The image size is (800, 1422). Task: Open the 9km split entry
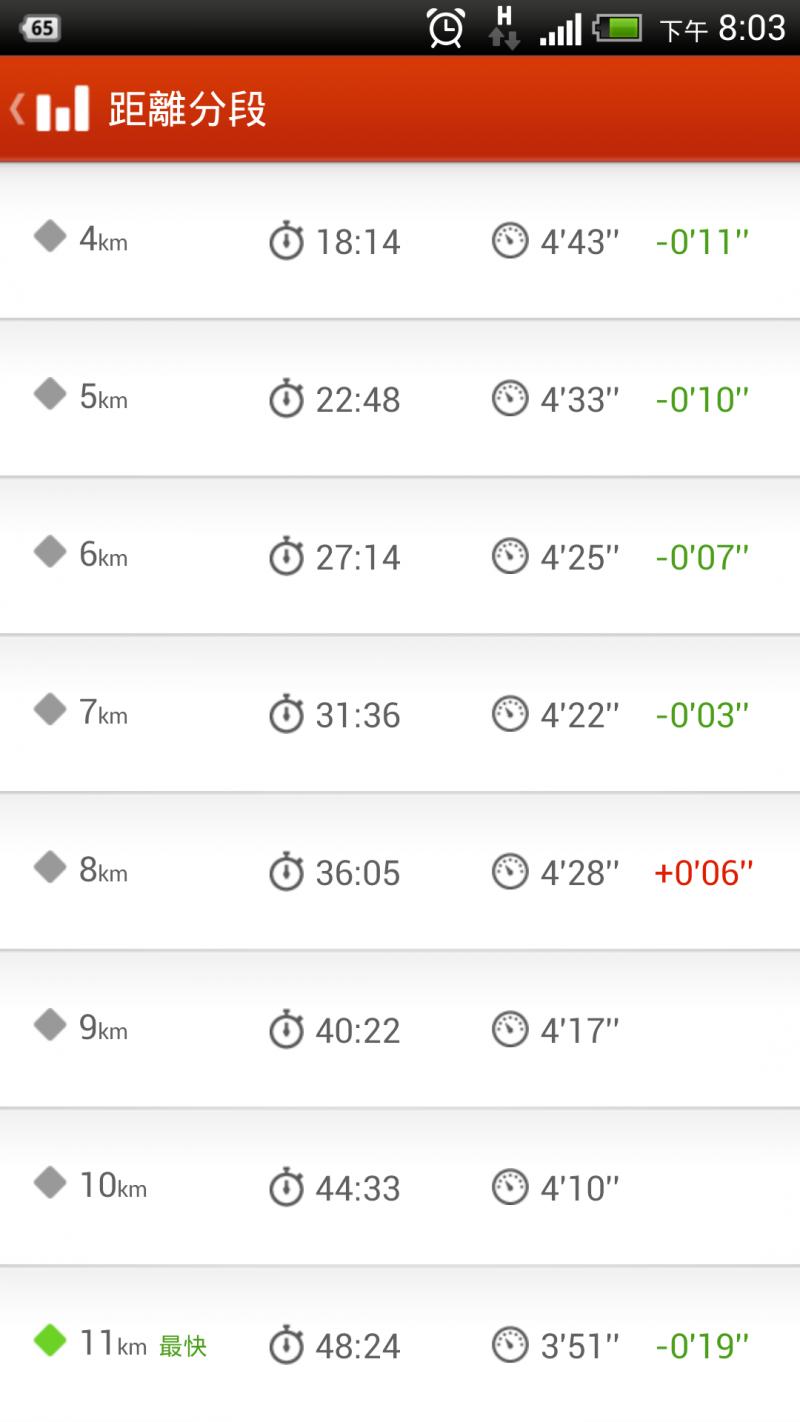pos(400,1029)
